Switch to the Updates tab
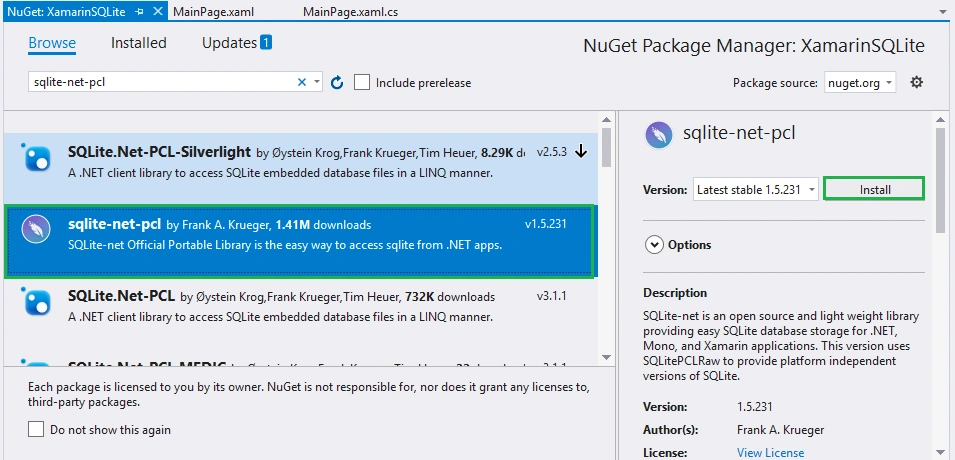 pos(229,43)
